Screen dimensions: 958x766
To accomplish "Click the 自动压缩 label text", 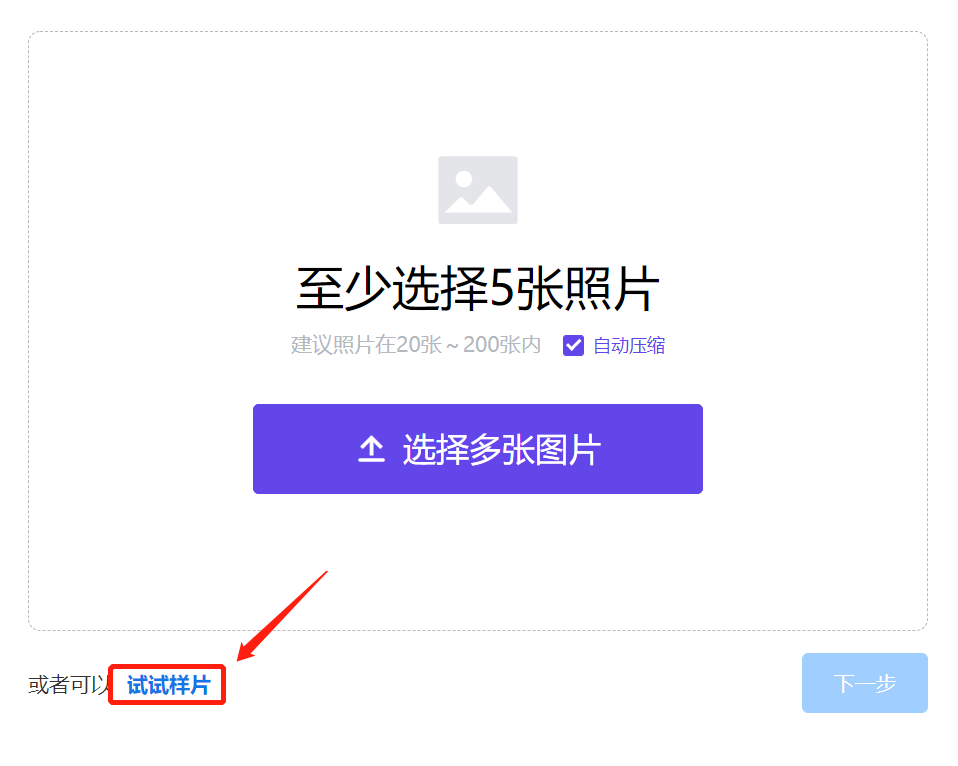I will [629, 346].
